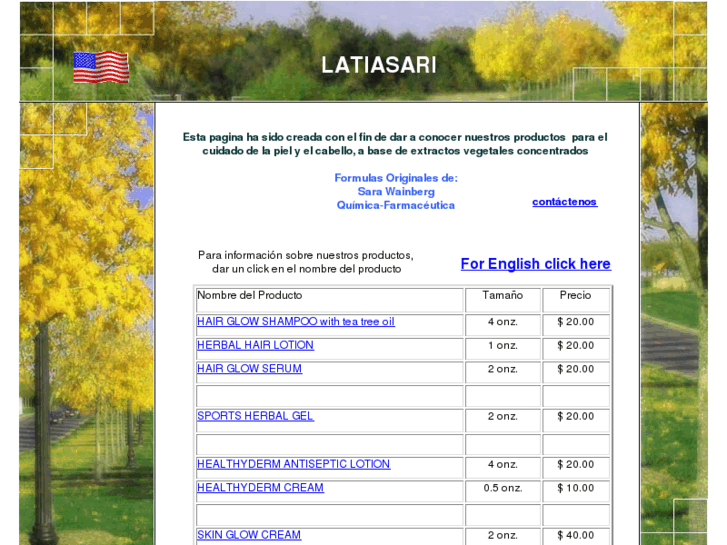The image size is (727, 545).
Task: Click the 'Precio' column header
Action: click(575, 295)
